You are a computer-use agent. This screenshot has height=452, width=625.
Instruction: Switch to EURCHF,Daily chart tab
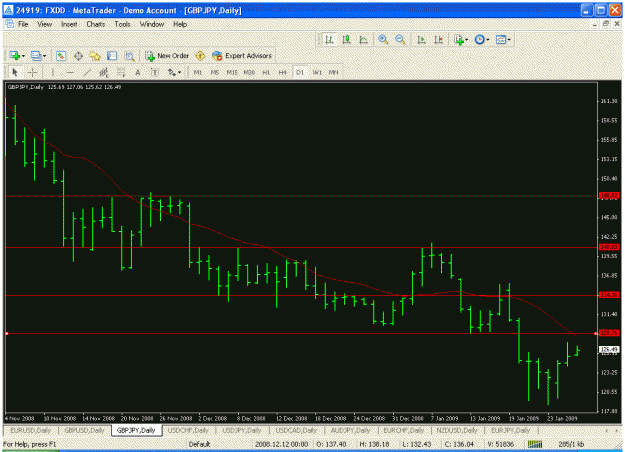[x=404, y=430]
